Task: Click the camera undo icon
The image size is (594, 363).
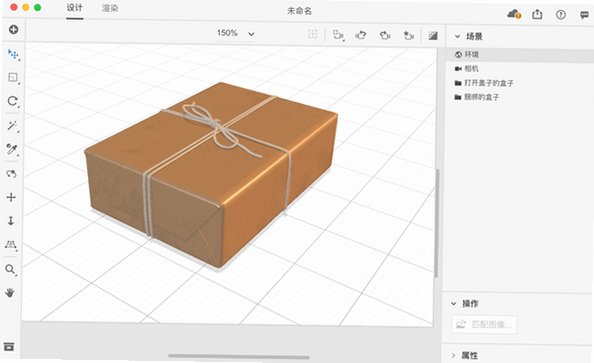Action: 361,35
